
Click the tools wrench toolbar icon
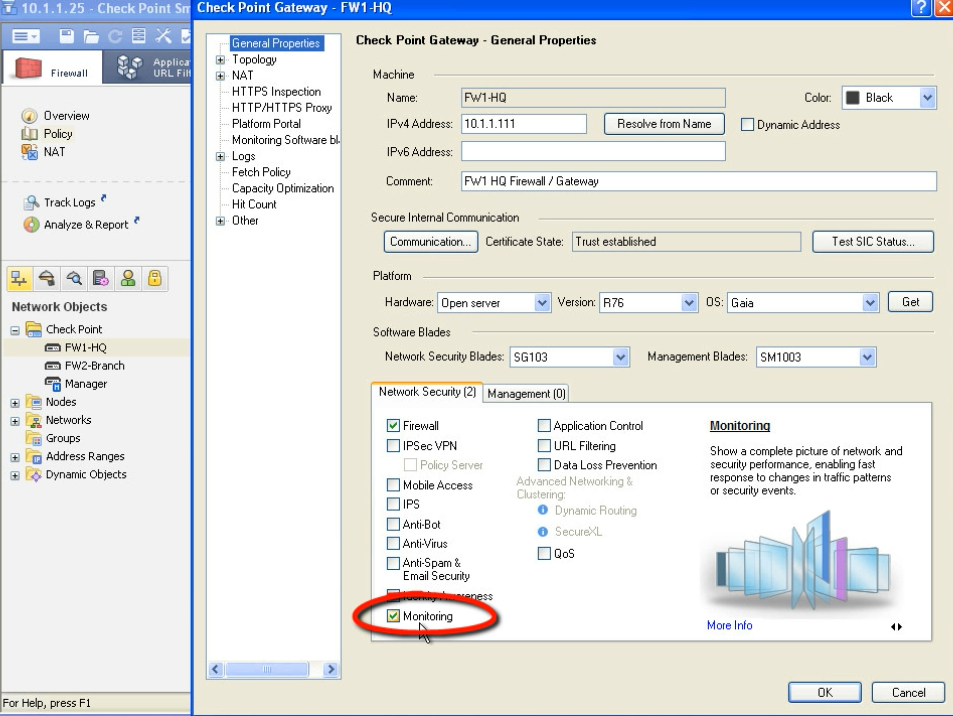pos(163,36)
